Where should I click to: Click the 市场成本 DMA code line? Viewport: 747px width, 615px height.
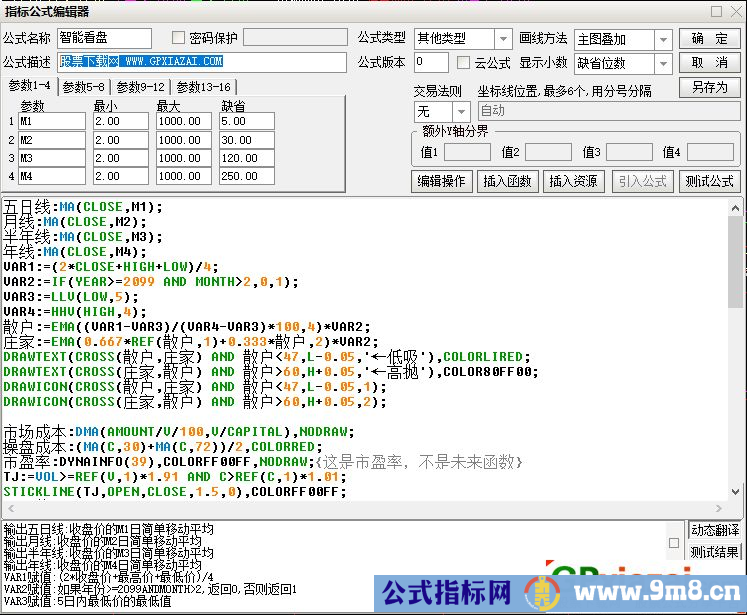[x=179, y=432]
